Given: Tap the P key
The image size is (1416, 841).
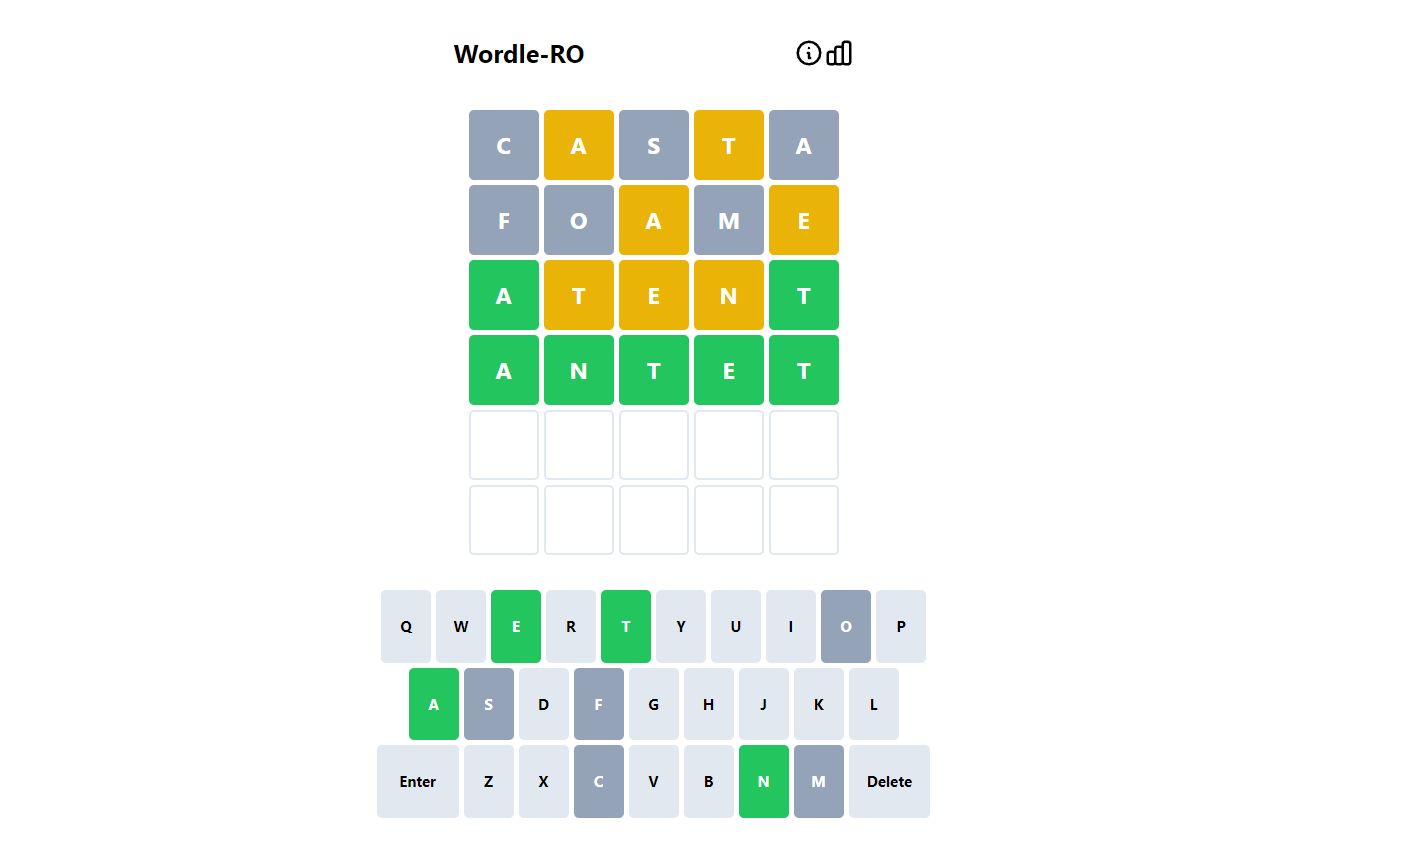Looking at the screenshot, I should (901, 626).
